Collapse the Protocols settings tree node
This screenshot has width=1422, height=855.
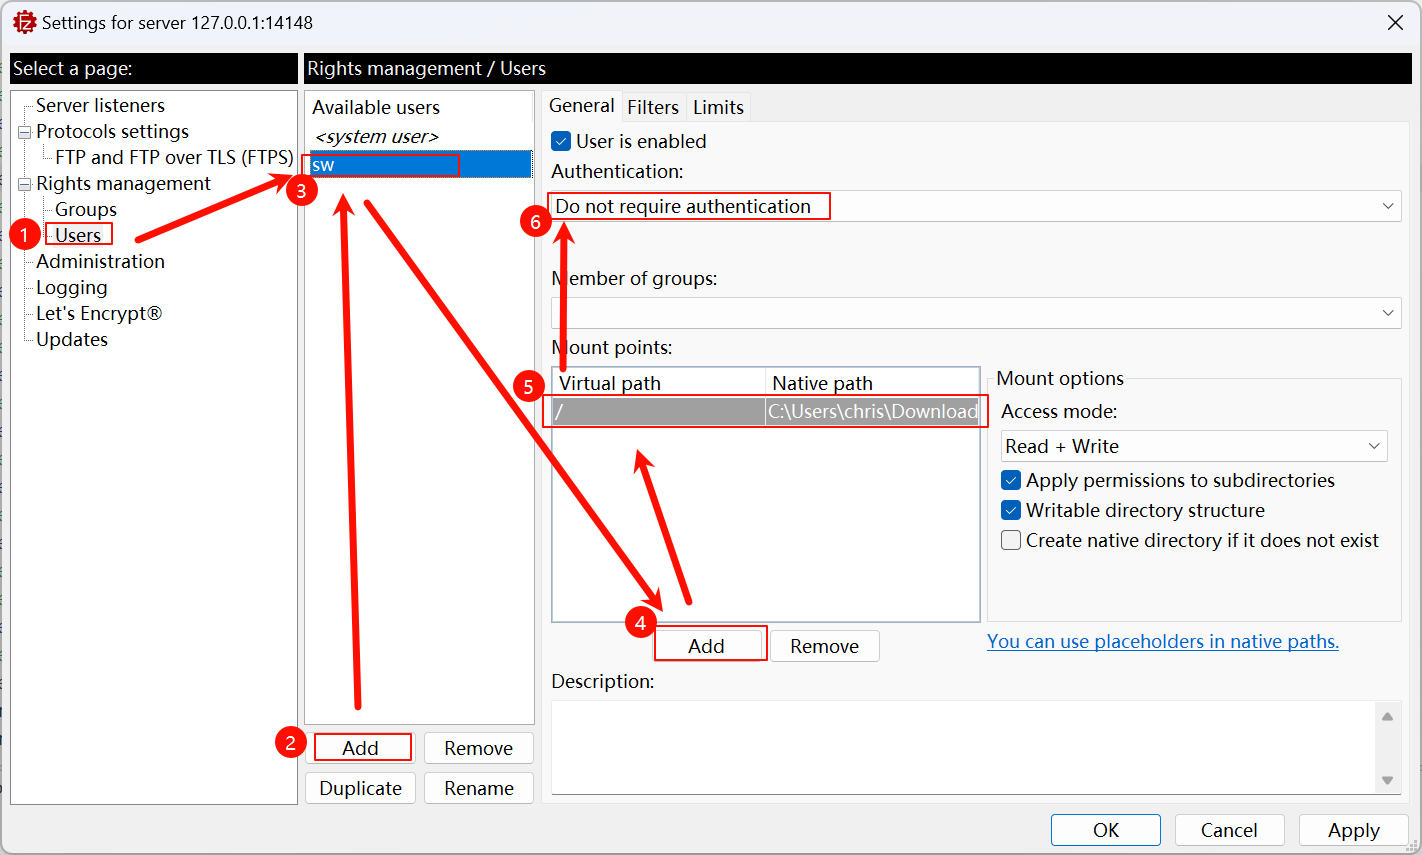click(25, 132)
